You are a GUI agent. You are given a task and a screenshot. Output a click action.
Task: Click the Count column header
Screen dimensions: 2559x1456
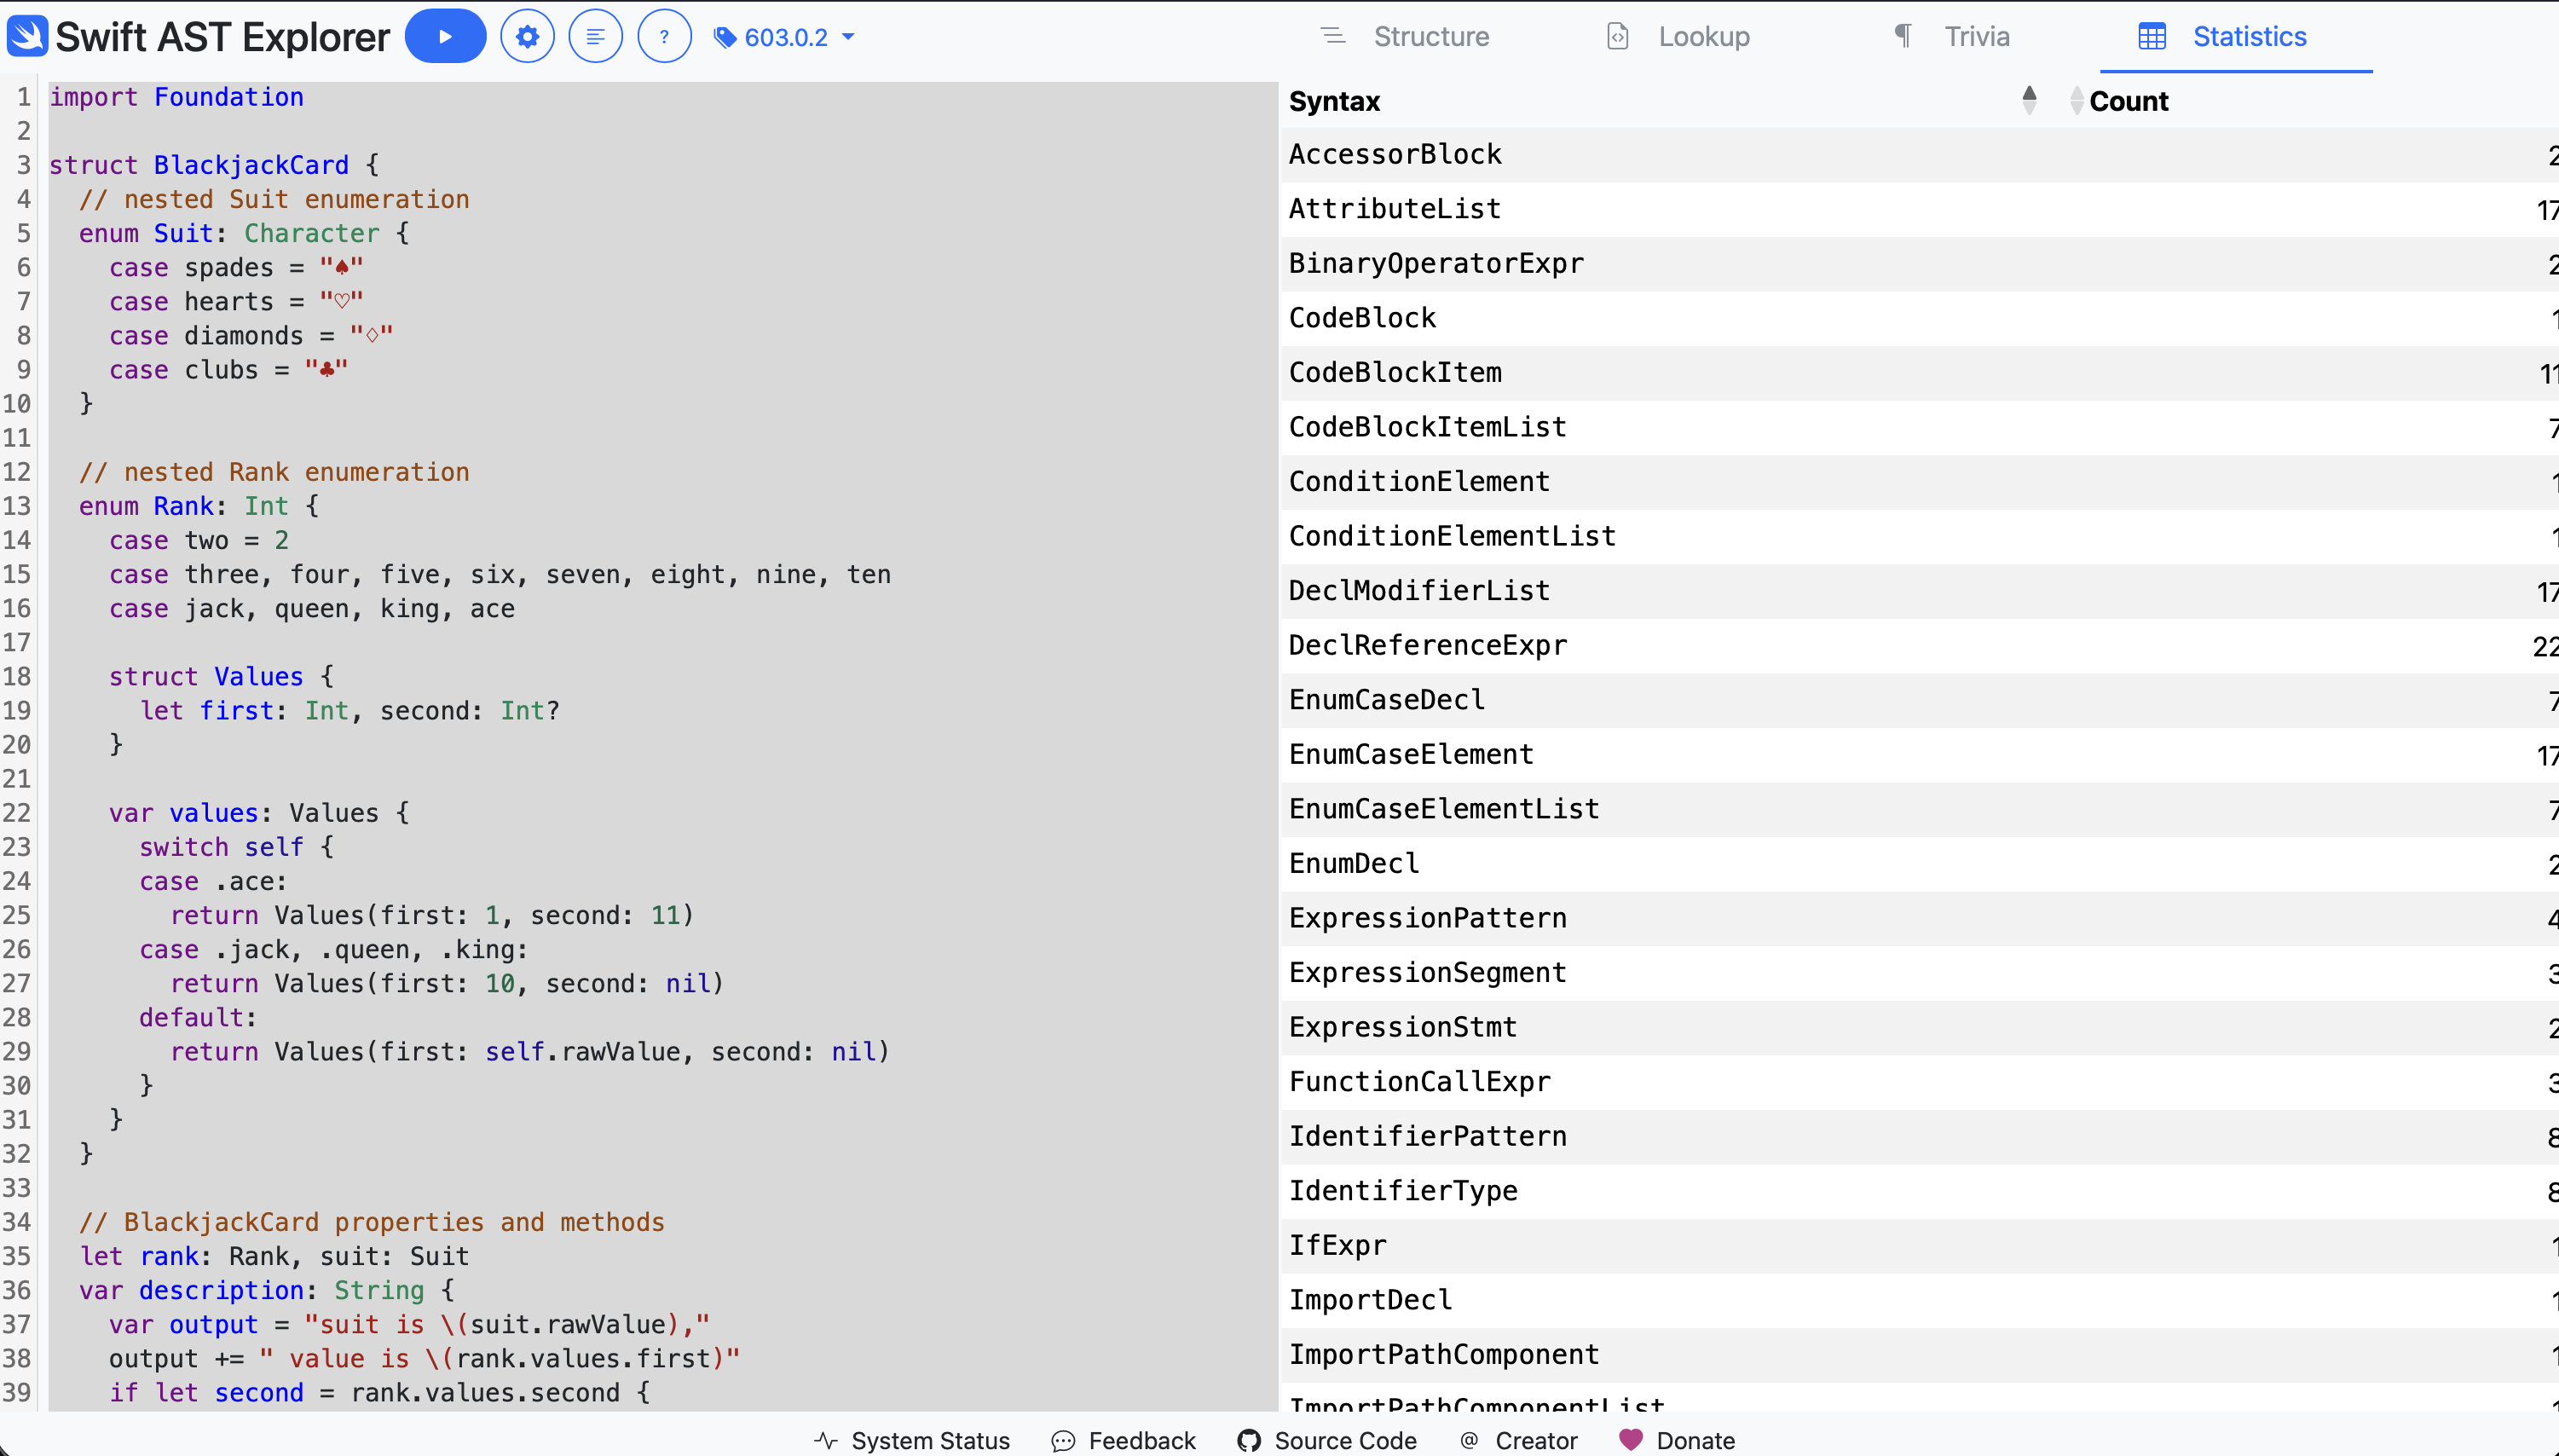point(2129,101)
